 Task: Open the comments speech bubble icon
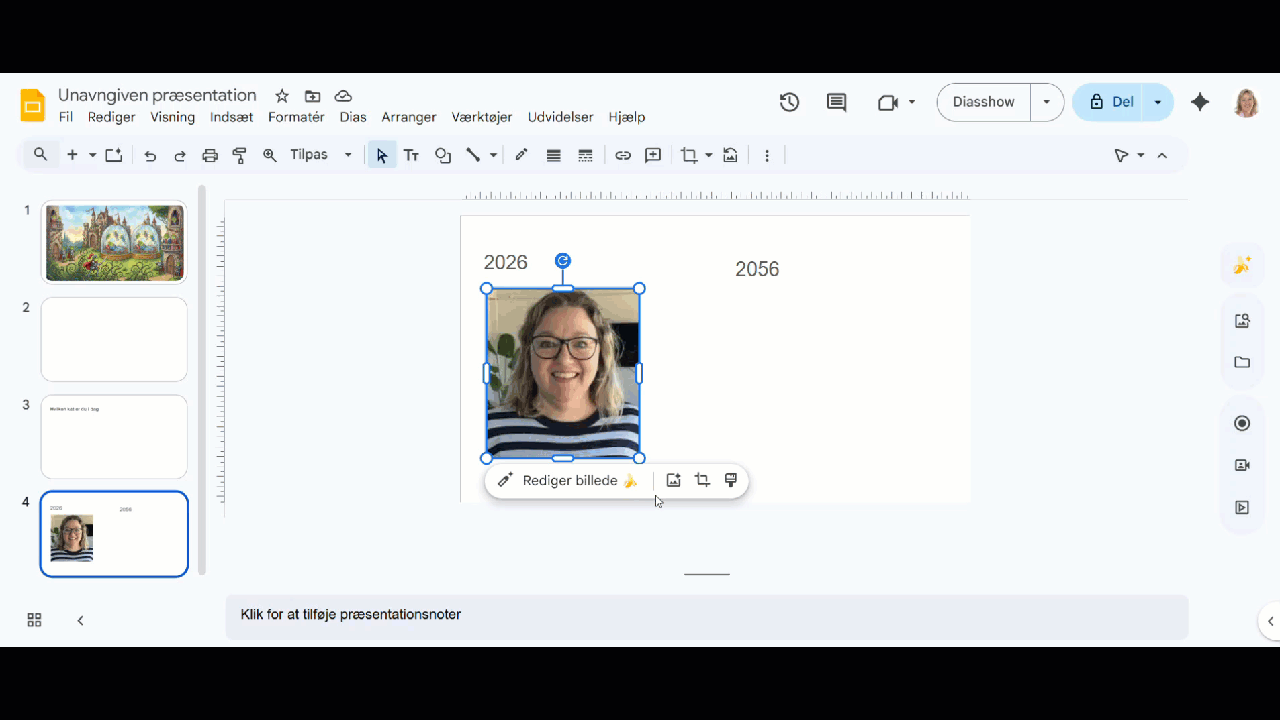click(836, 102)
